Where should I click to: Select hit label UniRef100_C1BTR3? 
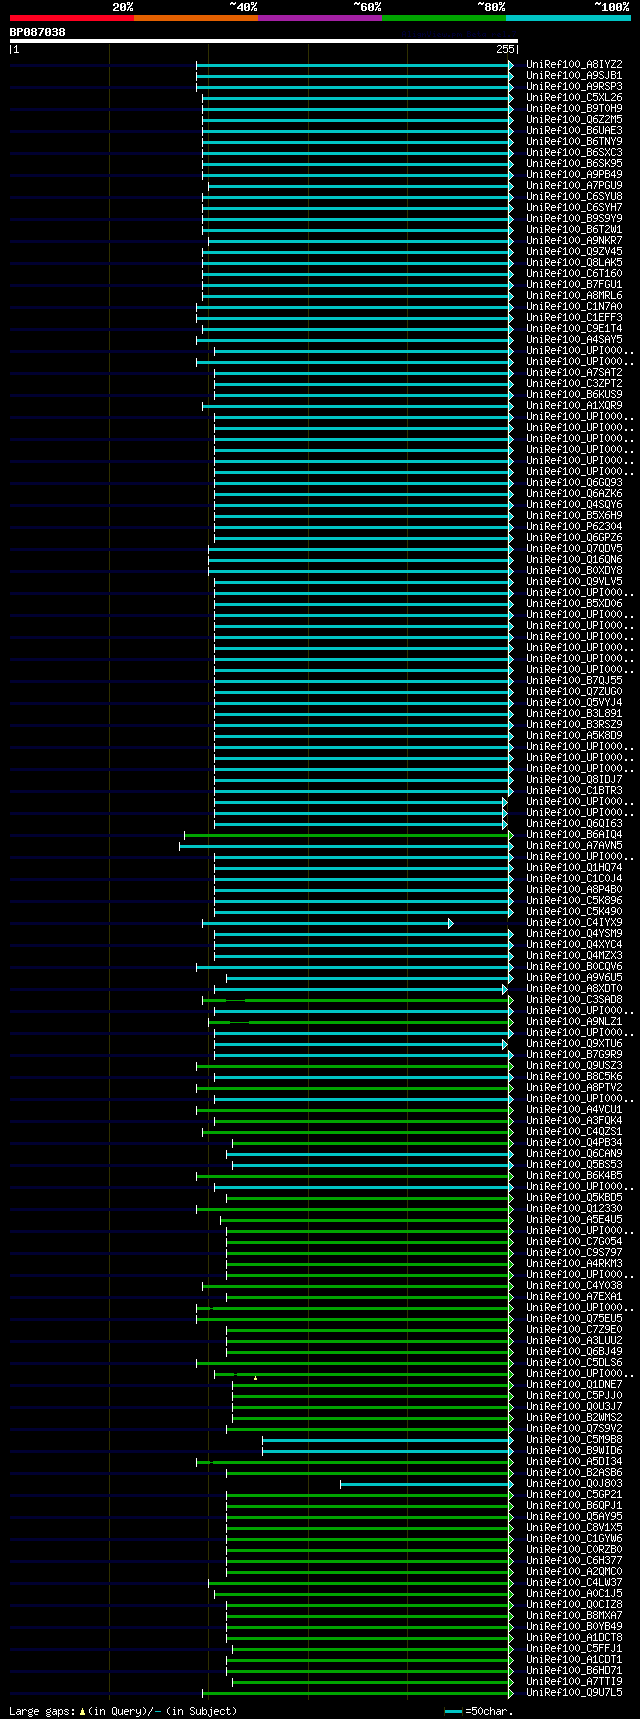tap(574, 791)
